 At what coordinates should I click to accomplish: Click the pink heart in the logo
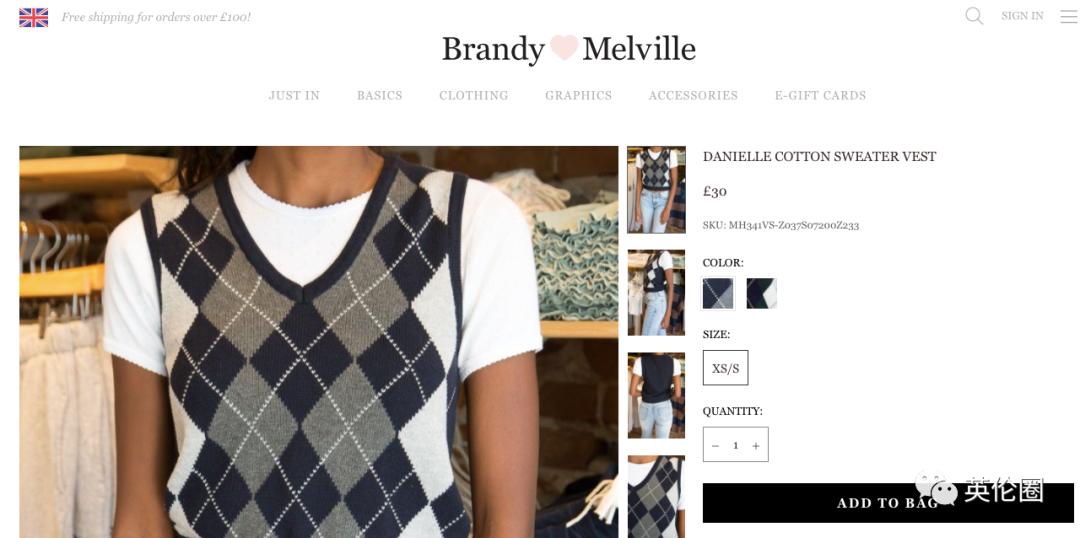[563, 48]
